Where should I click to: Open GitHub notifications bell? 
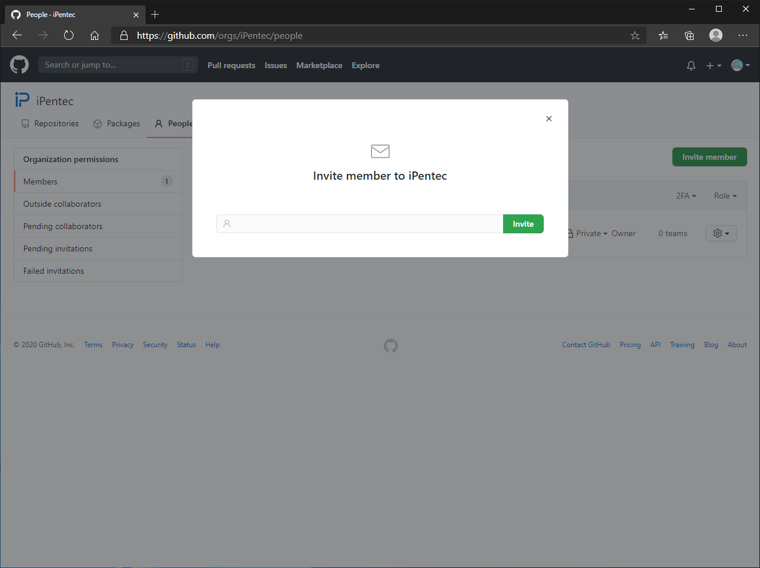point(691,65)
